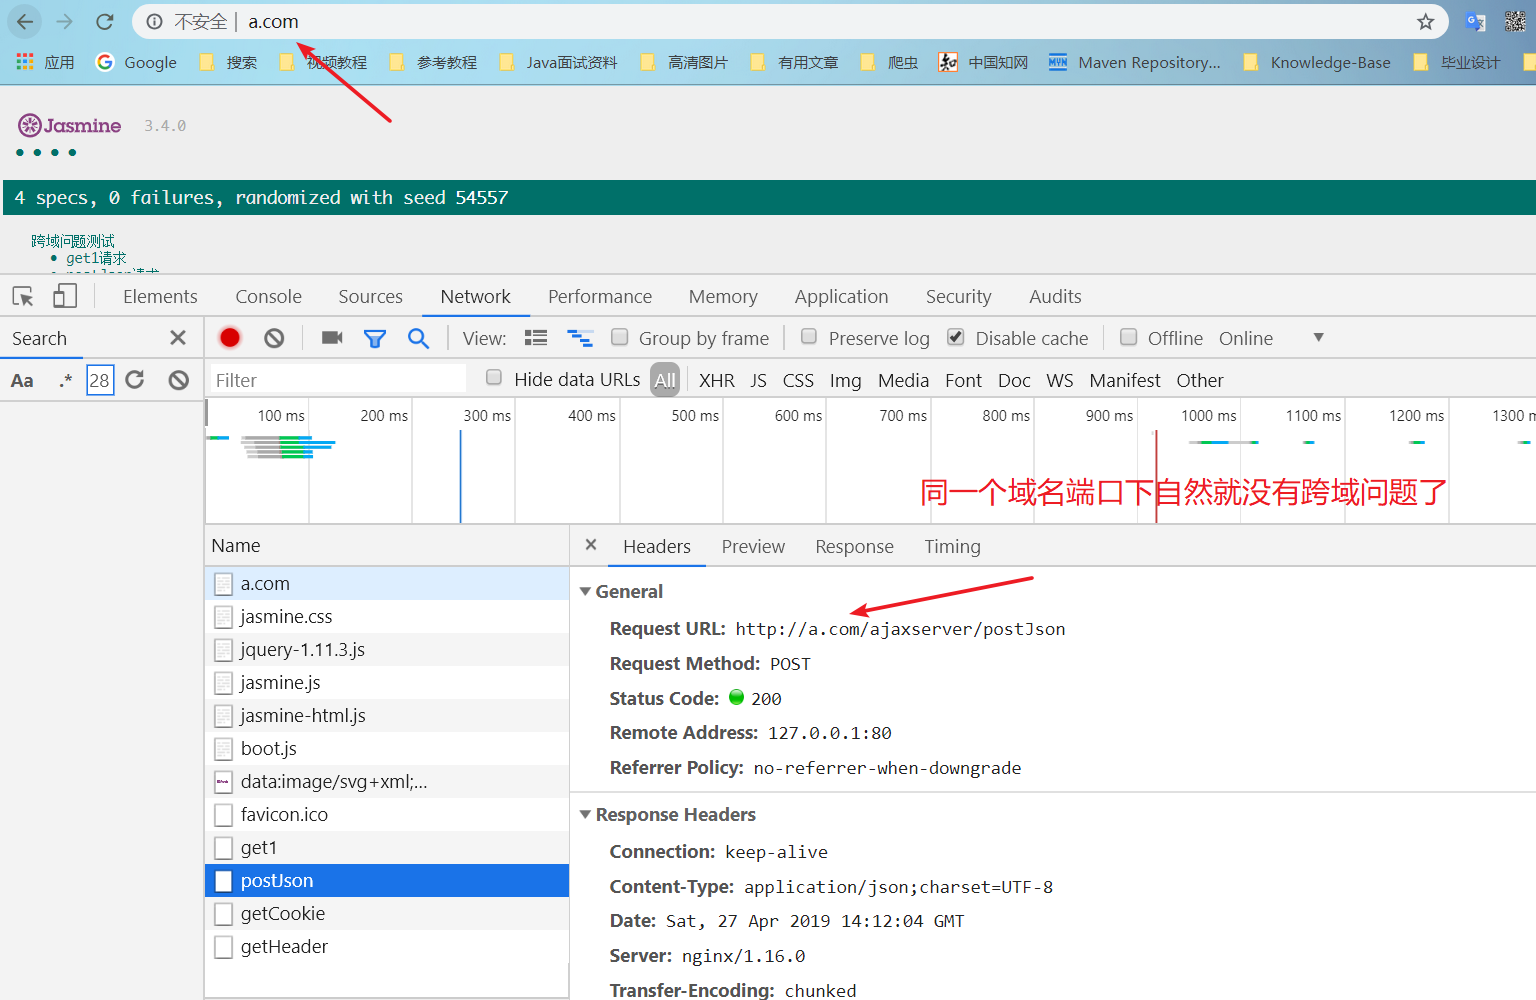
Task: Select the getCookie request row
Action: tap(283, 913)
